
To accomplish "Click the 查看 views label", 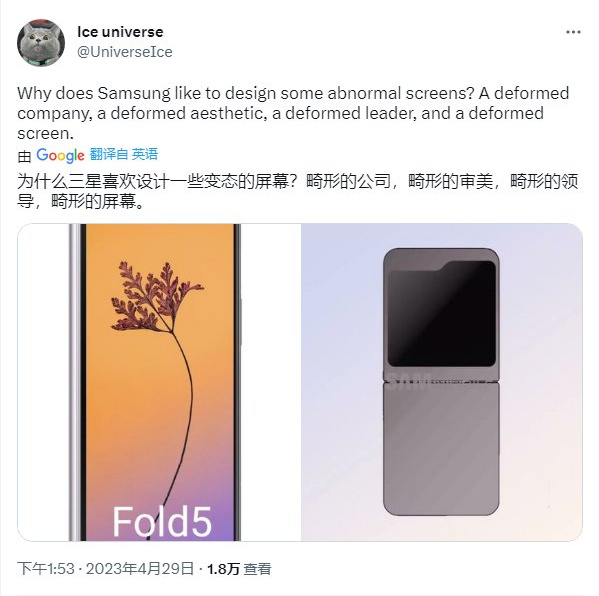I will pyautogui.click(x=257, y=569).
